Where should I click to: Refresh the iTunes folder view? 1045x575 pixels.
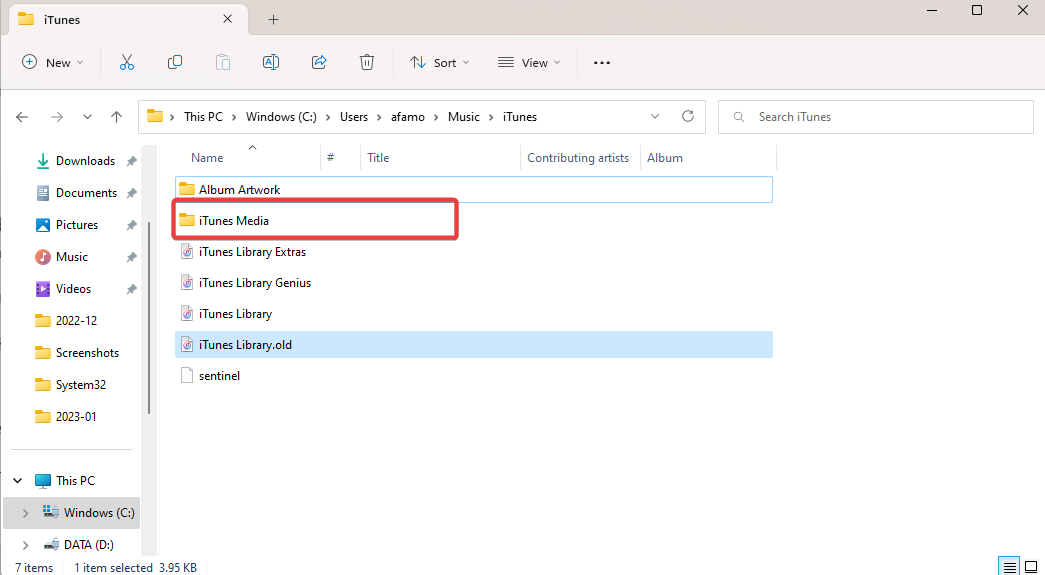coord(688,116)
